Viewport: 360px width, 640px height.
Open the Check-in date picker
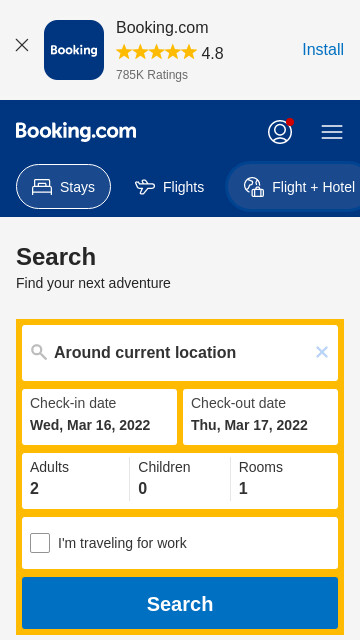click(x=100, y=417)
